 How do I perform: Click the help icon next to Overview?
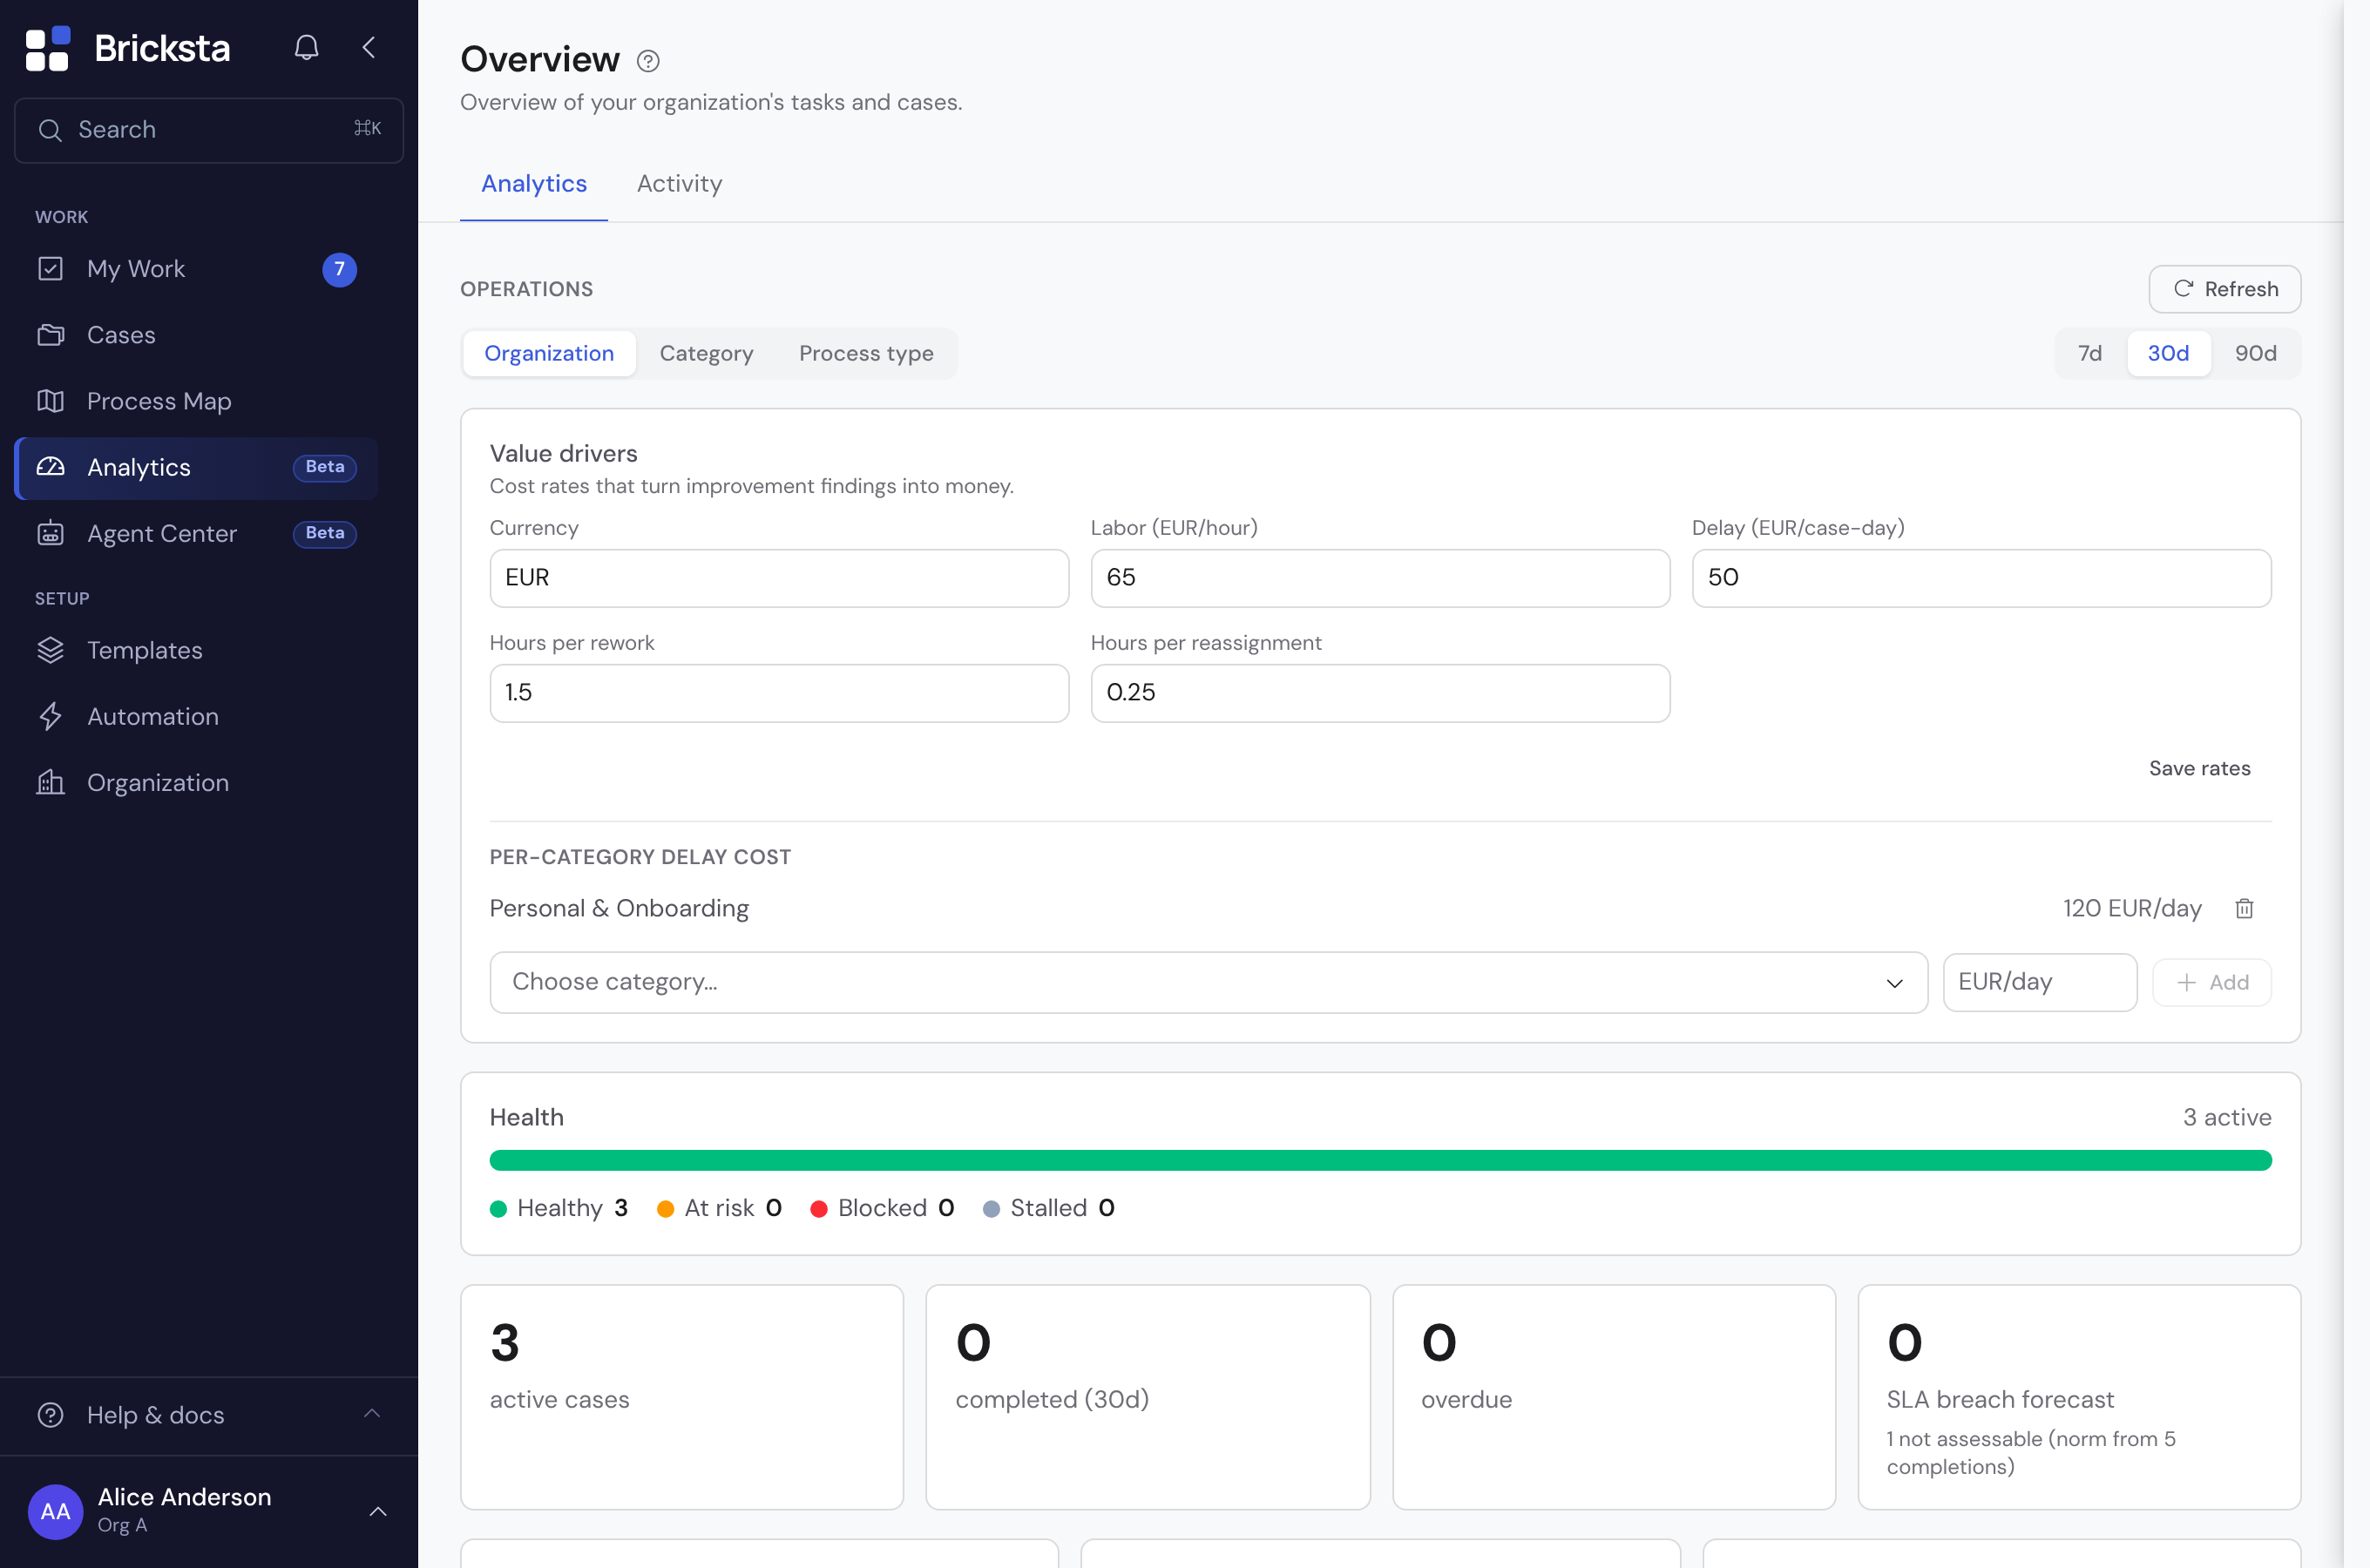(648, 61)
